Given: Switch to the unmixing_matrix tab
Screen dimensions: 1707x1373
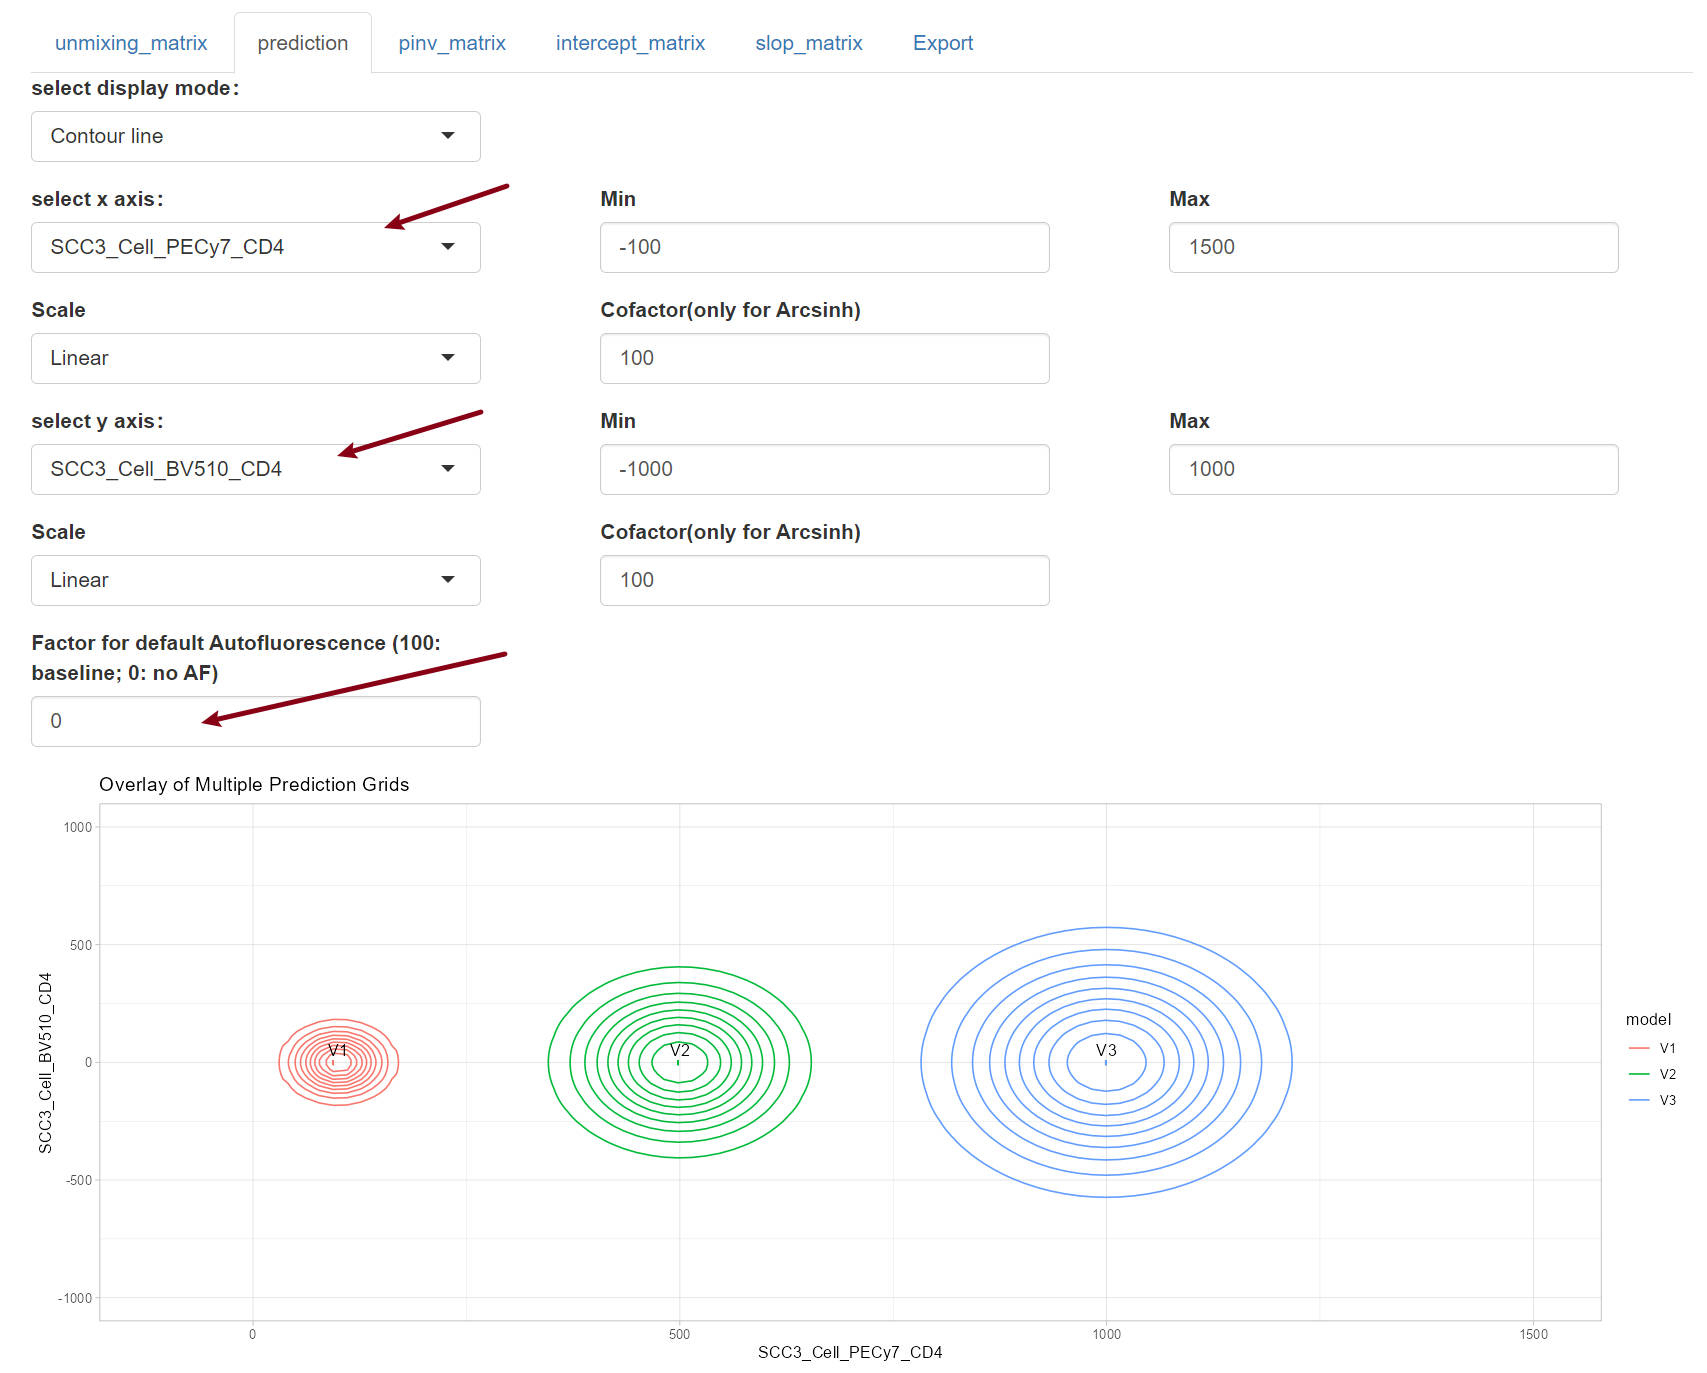Looking at the screenshot, I should [131, 43].
